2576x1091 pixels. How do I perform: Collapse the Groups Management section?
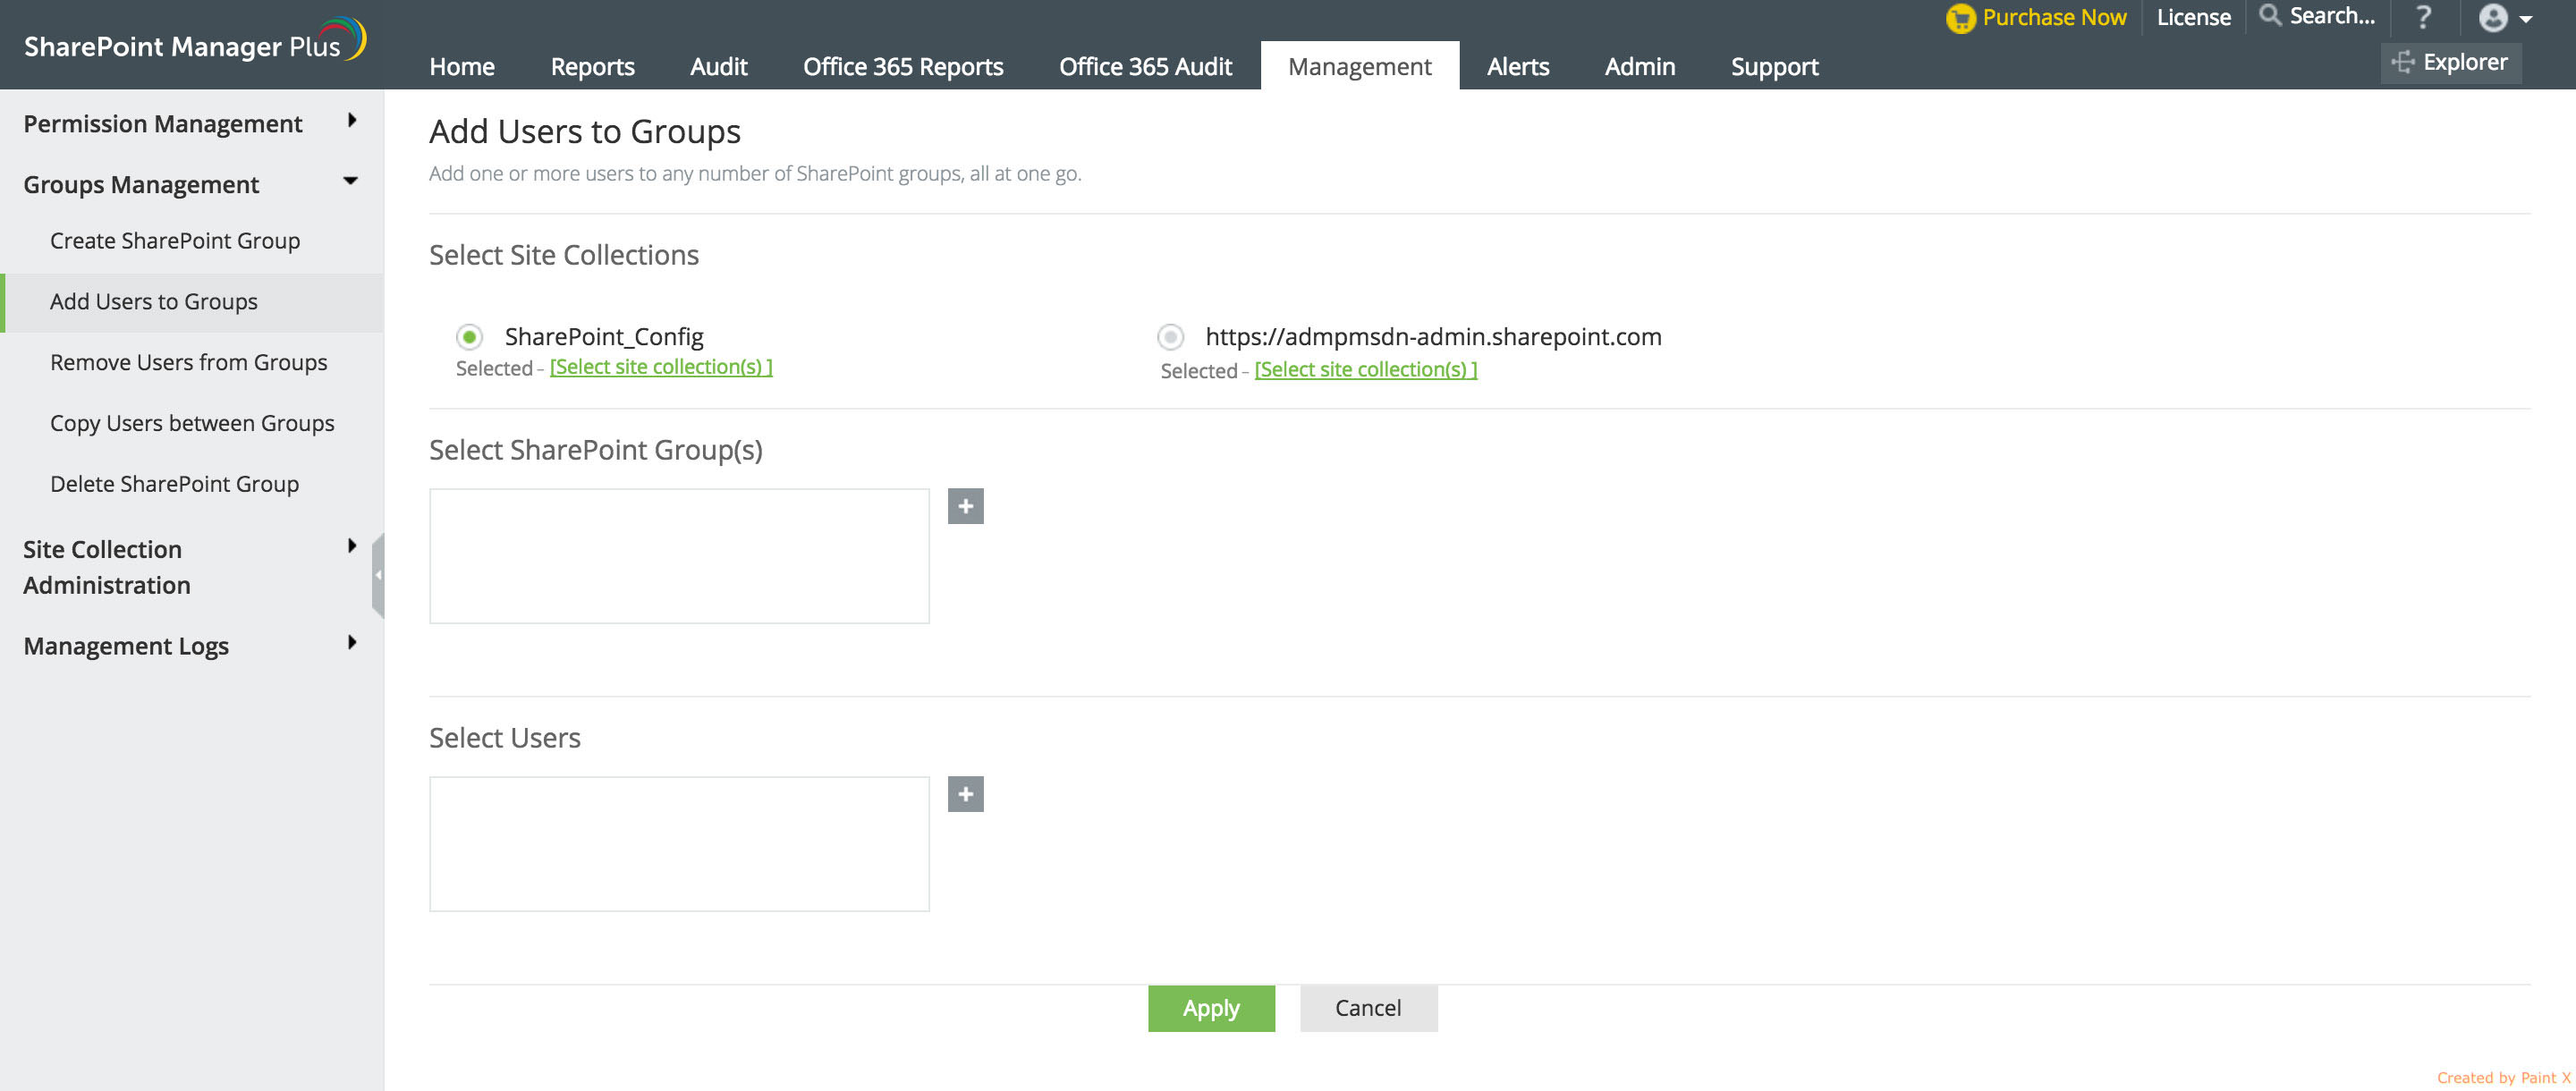pos(350,182)
